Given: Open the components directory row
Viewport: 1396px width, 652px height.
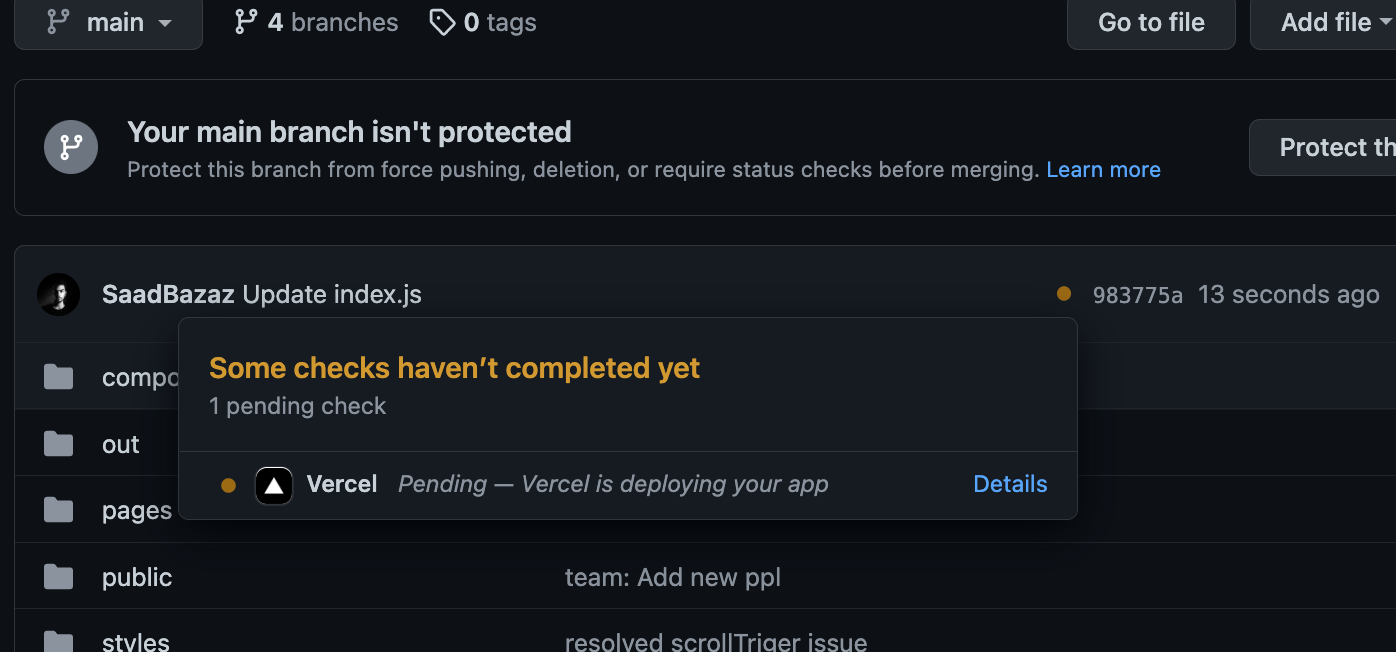Looking at the screenshot, I should pyautogui.click(x=140, y=377).
